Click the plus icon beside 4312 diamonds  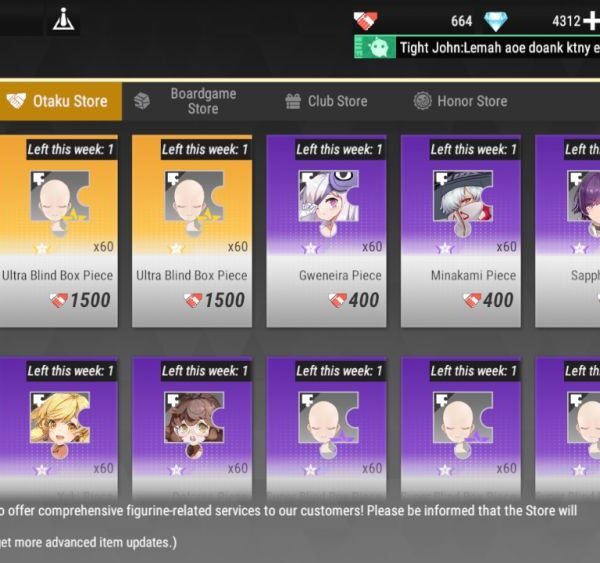click(592, 21)
